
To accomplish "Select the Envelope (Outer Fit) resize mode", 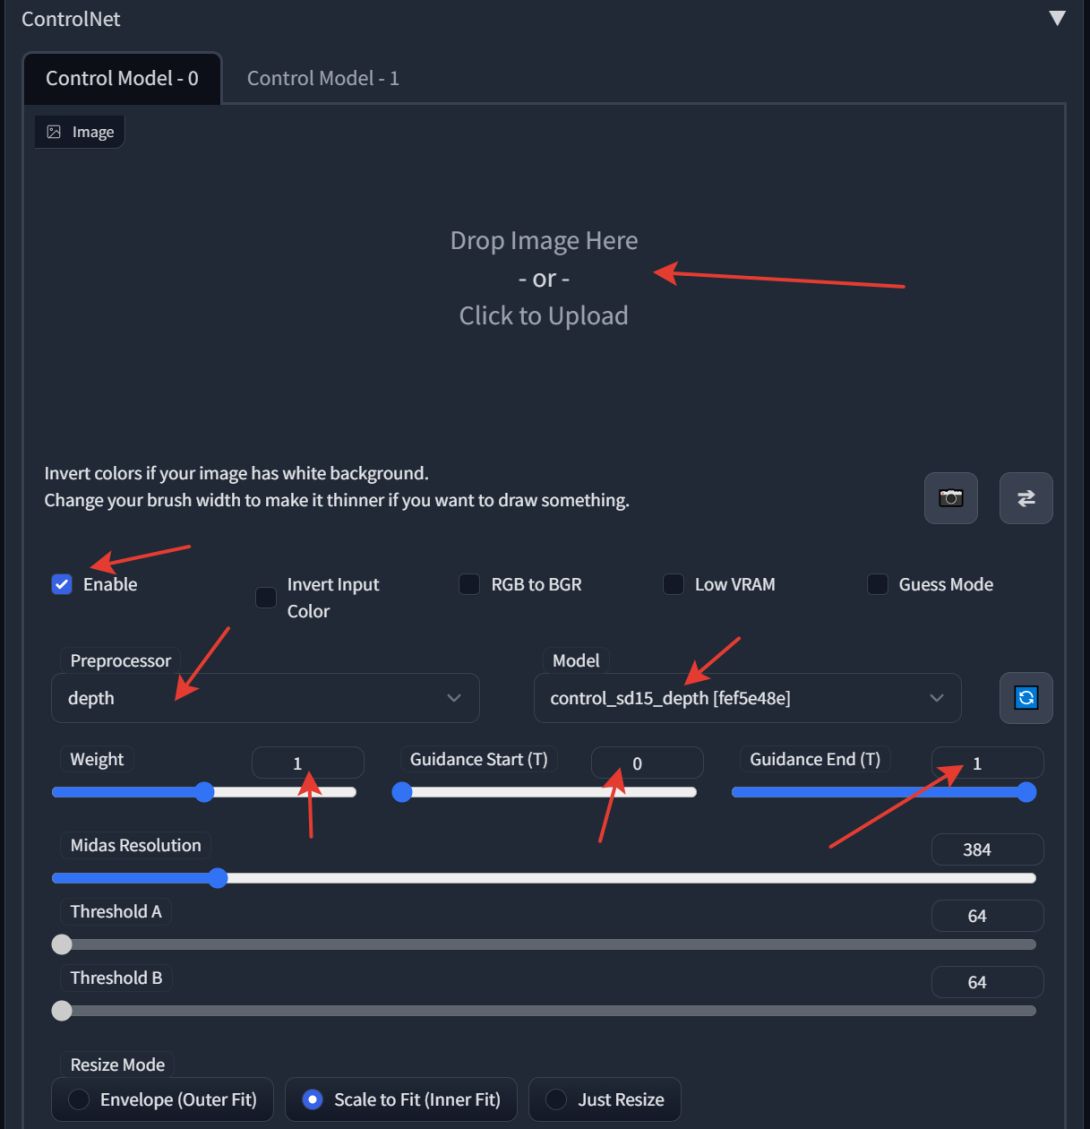I will 81,1099.
